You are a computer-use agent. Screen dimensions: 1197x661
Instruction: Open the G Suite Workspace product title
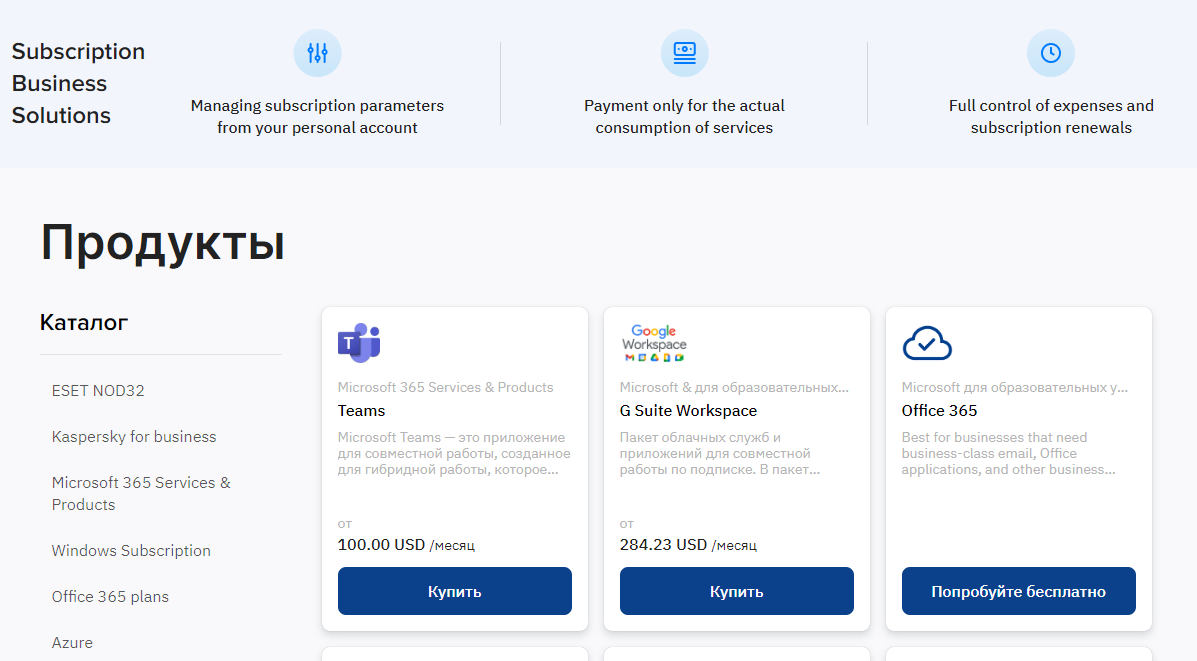(688, 411)
